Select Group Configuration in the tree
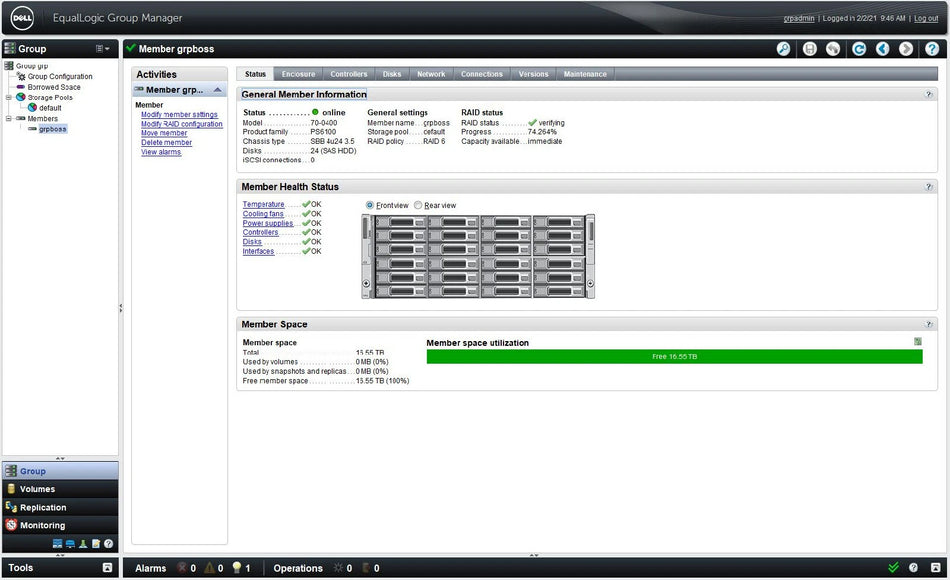The height and width of the screenshot is (580, 950). coord(60,76)
